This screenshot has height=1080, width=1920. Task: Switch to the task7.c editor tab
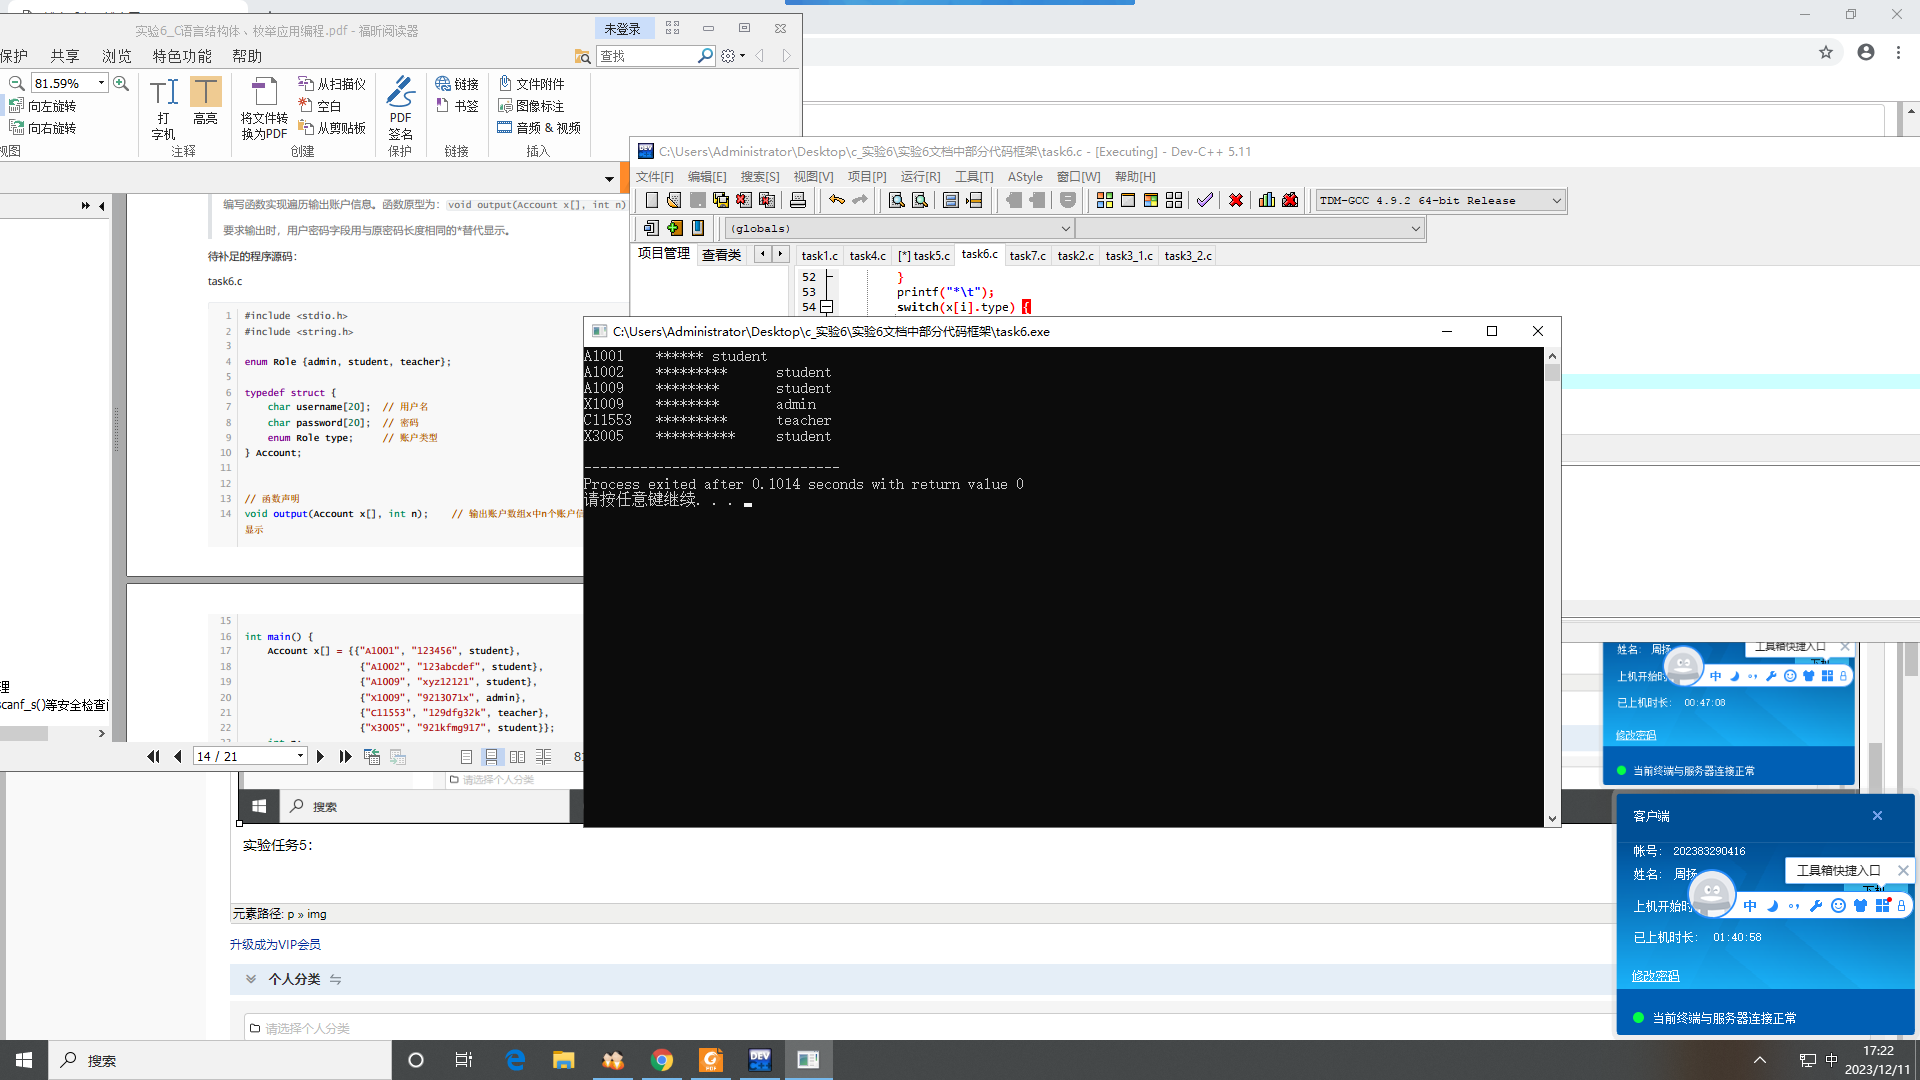(1027, 256)
